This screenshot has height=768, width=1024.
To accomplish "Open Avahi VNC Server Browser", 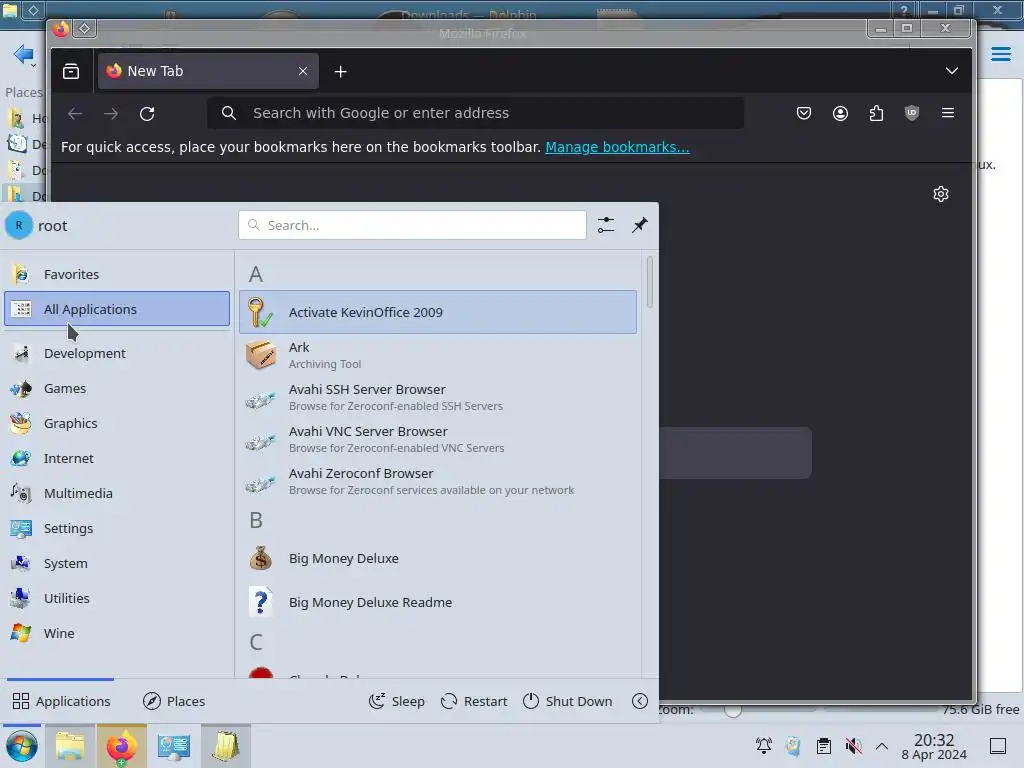I will click(x=438, y=440).
